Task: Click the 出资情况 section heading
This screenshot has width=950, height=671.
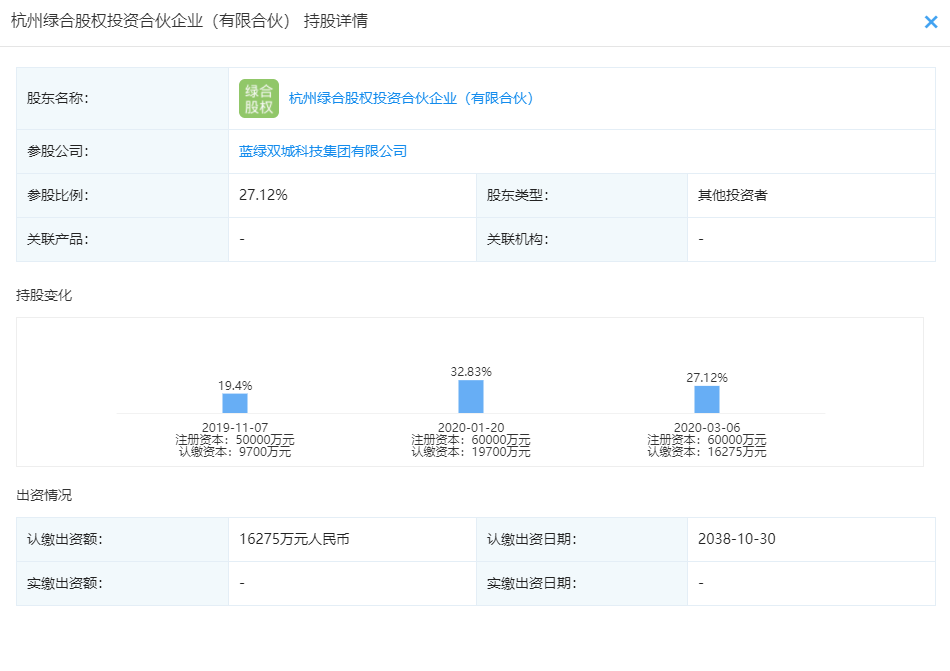Action: pos(44,495)
